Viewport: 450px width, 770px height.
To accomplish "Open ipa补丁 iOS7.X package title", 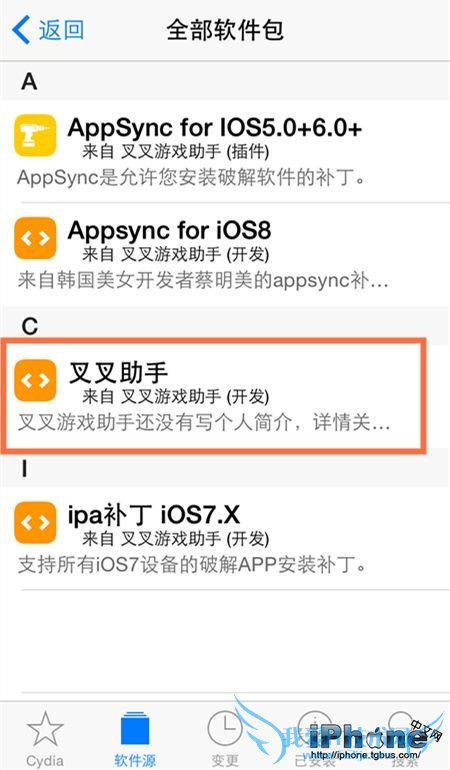I will click(x=154, y=515).
